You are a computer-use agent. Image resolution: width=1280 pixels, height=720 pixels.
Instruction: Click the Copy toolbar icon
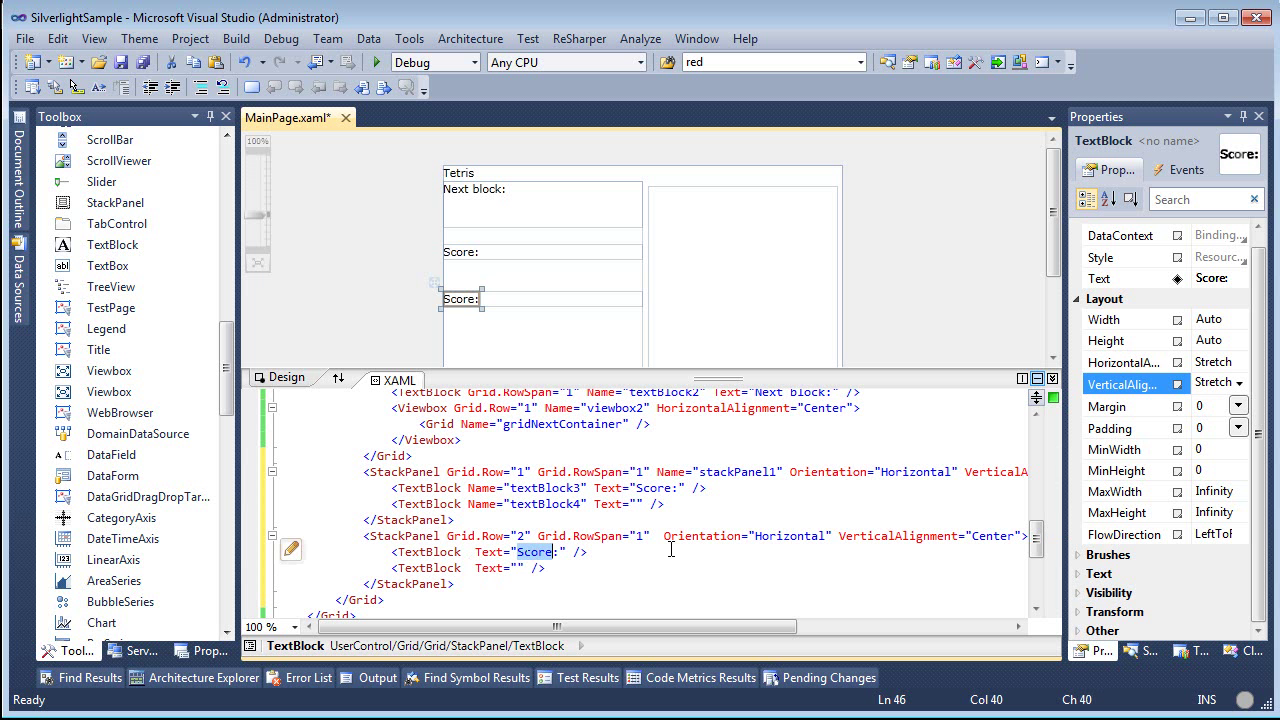193,62
